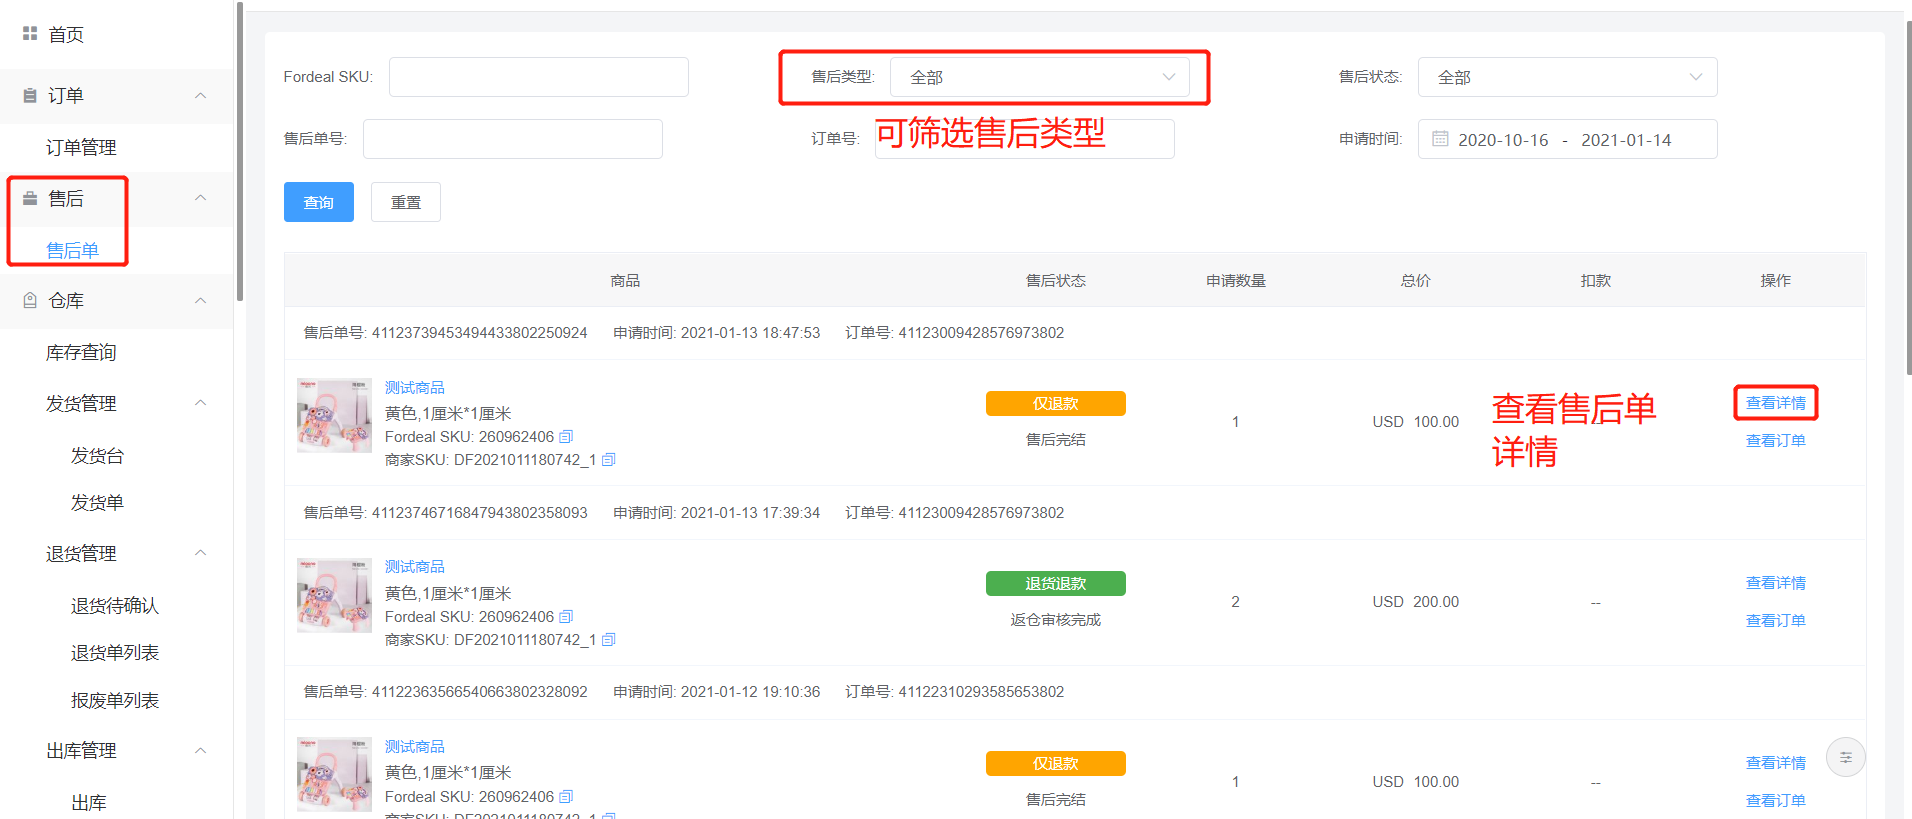Viewport: 1912px width, 819px height.
Task: Click the calendar icon in 申请时间 field
Action: pos(1440,139)
